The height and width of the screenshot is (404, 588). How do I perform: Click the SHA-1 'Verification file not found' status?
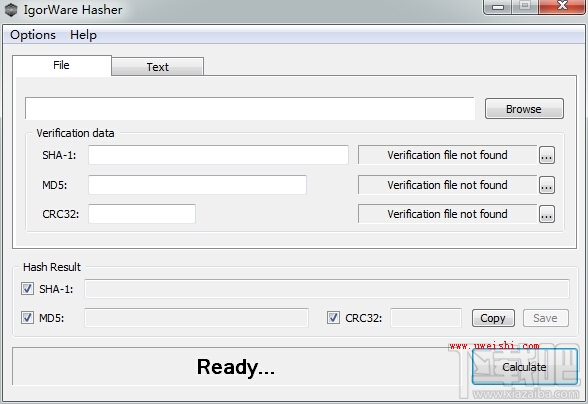[447, 155]
